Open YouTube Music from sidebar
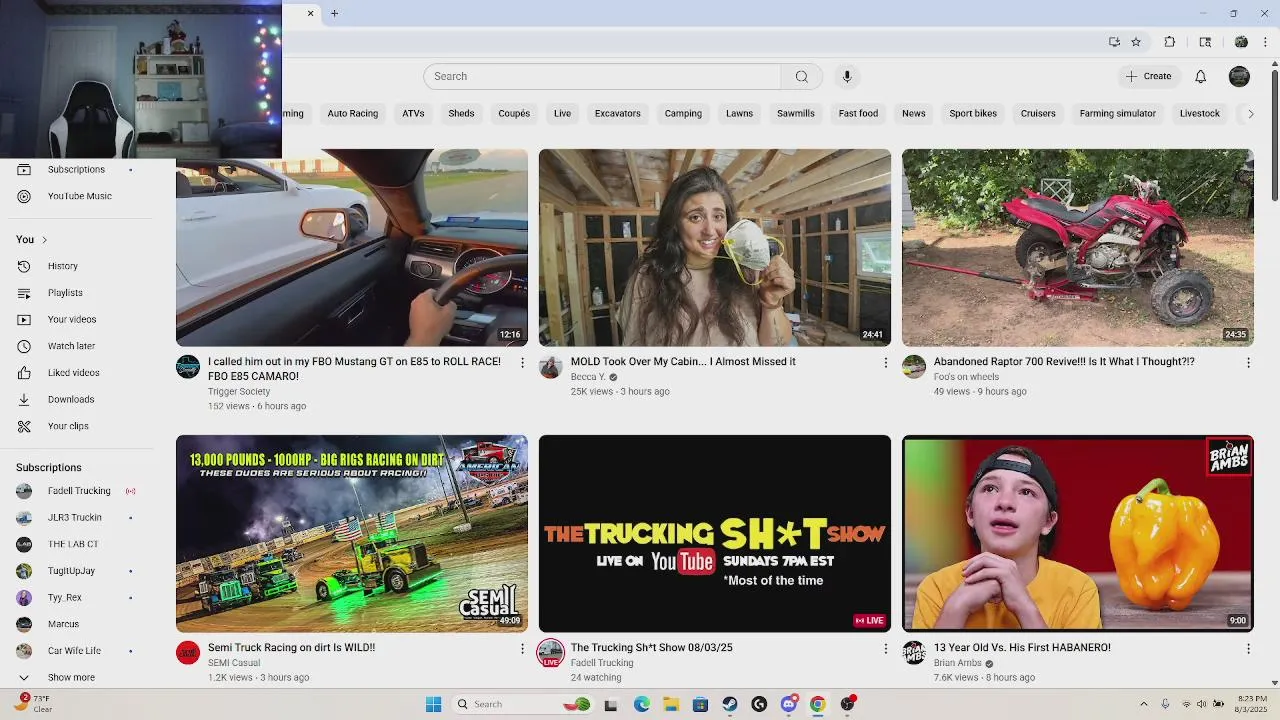Screen dimensions: 1280x720 tap(79, 196)
